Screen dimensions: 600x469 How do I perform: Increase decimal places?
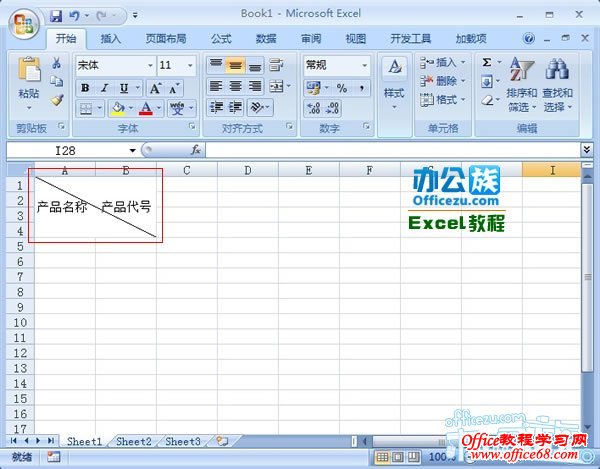click(313, 108)
